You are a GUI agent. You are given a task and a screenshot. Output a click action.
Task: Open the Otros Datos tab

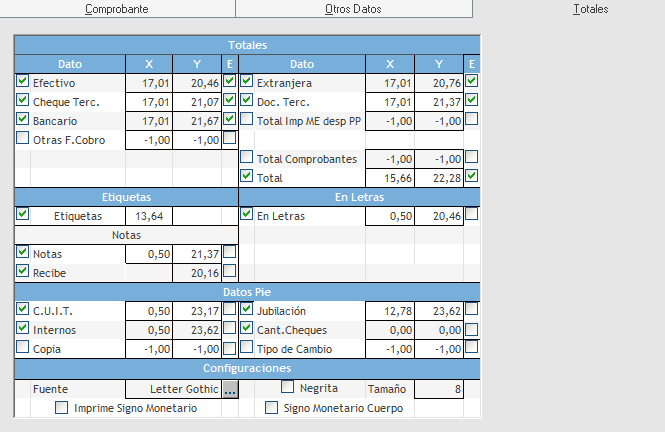[353, 9]
